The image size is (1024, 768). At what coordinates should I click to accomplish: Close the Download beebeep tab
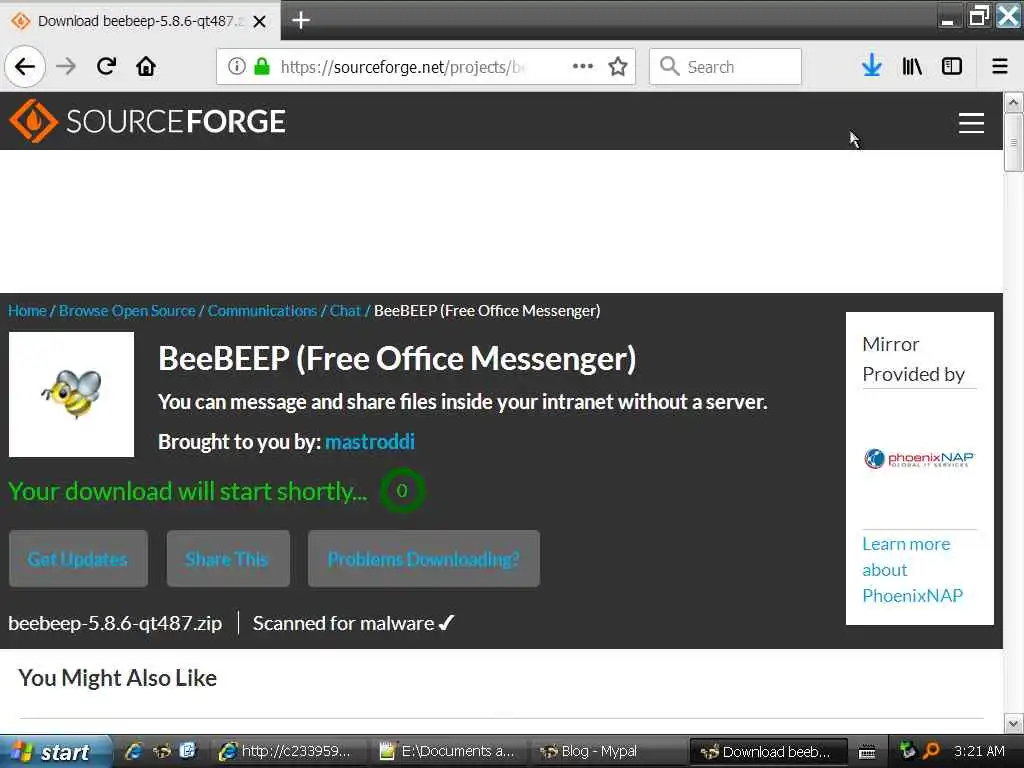(259, 21)
